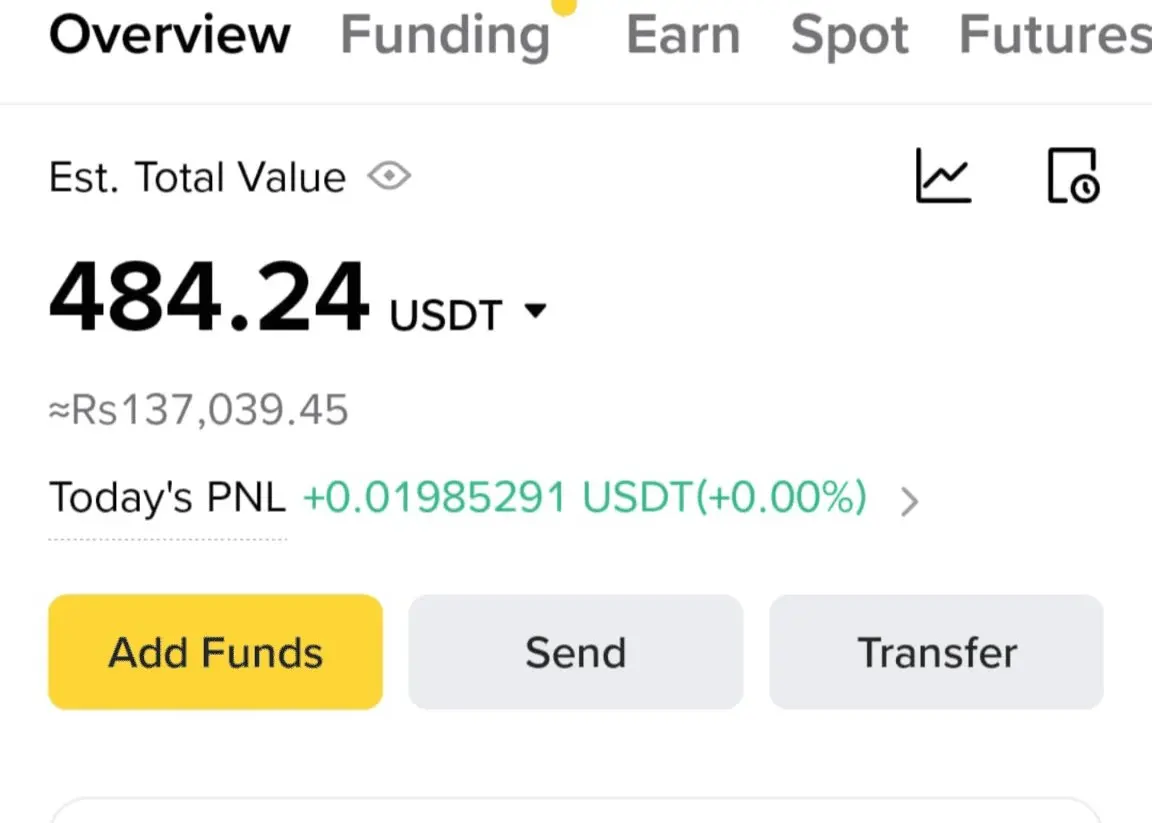1152x823 pixels.
Task: Open the transaction history icon
Action: click(x=1073, y=176)
